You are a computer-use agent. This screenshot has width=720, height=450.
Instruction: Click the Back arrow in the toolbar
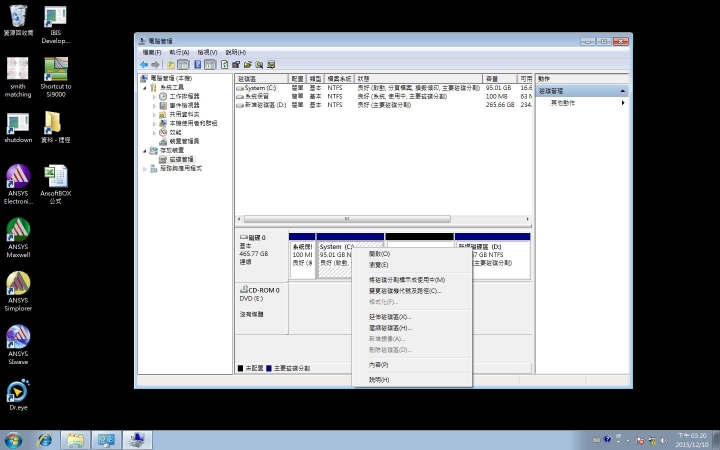(144, 65)
